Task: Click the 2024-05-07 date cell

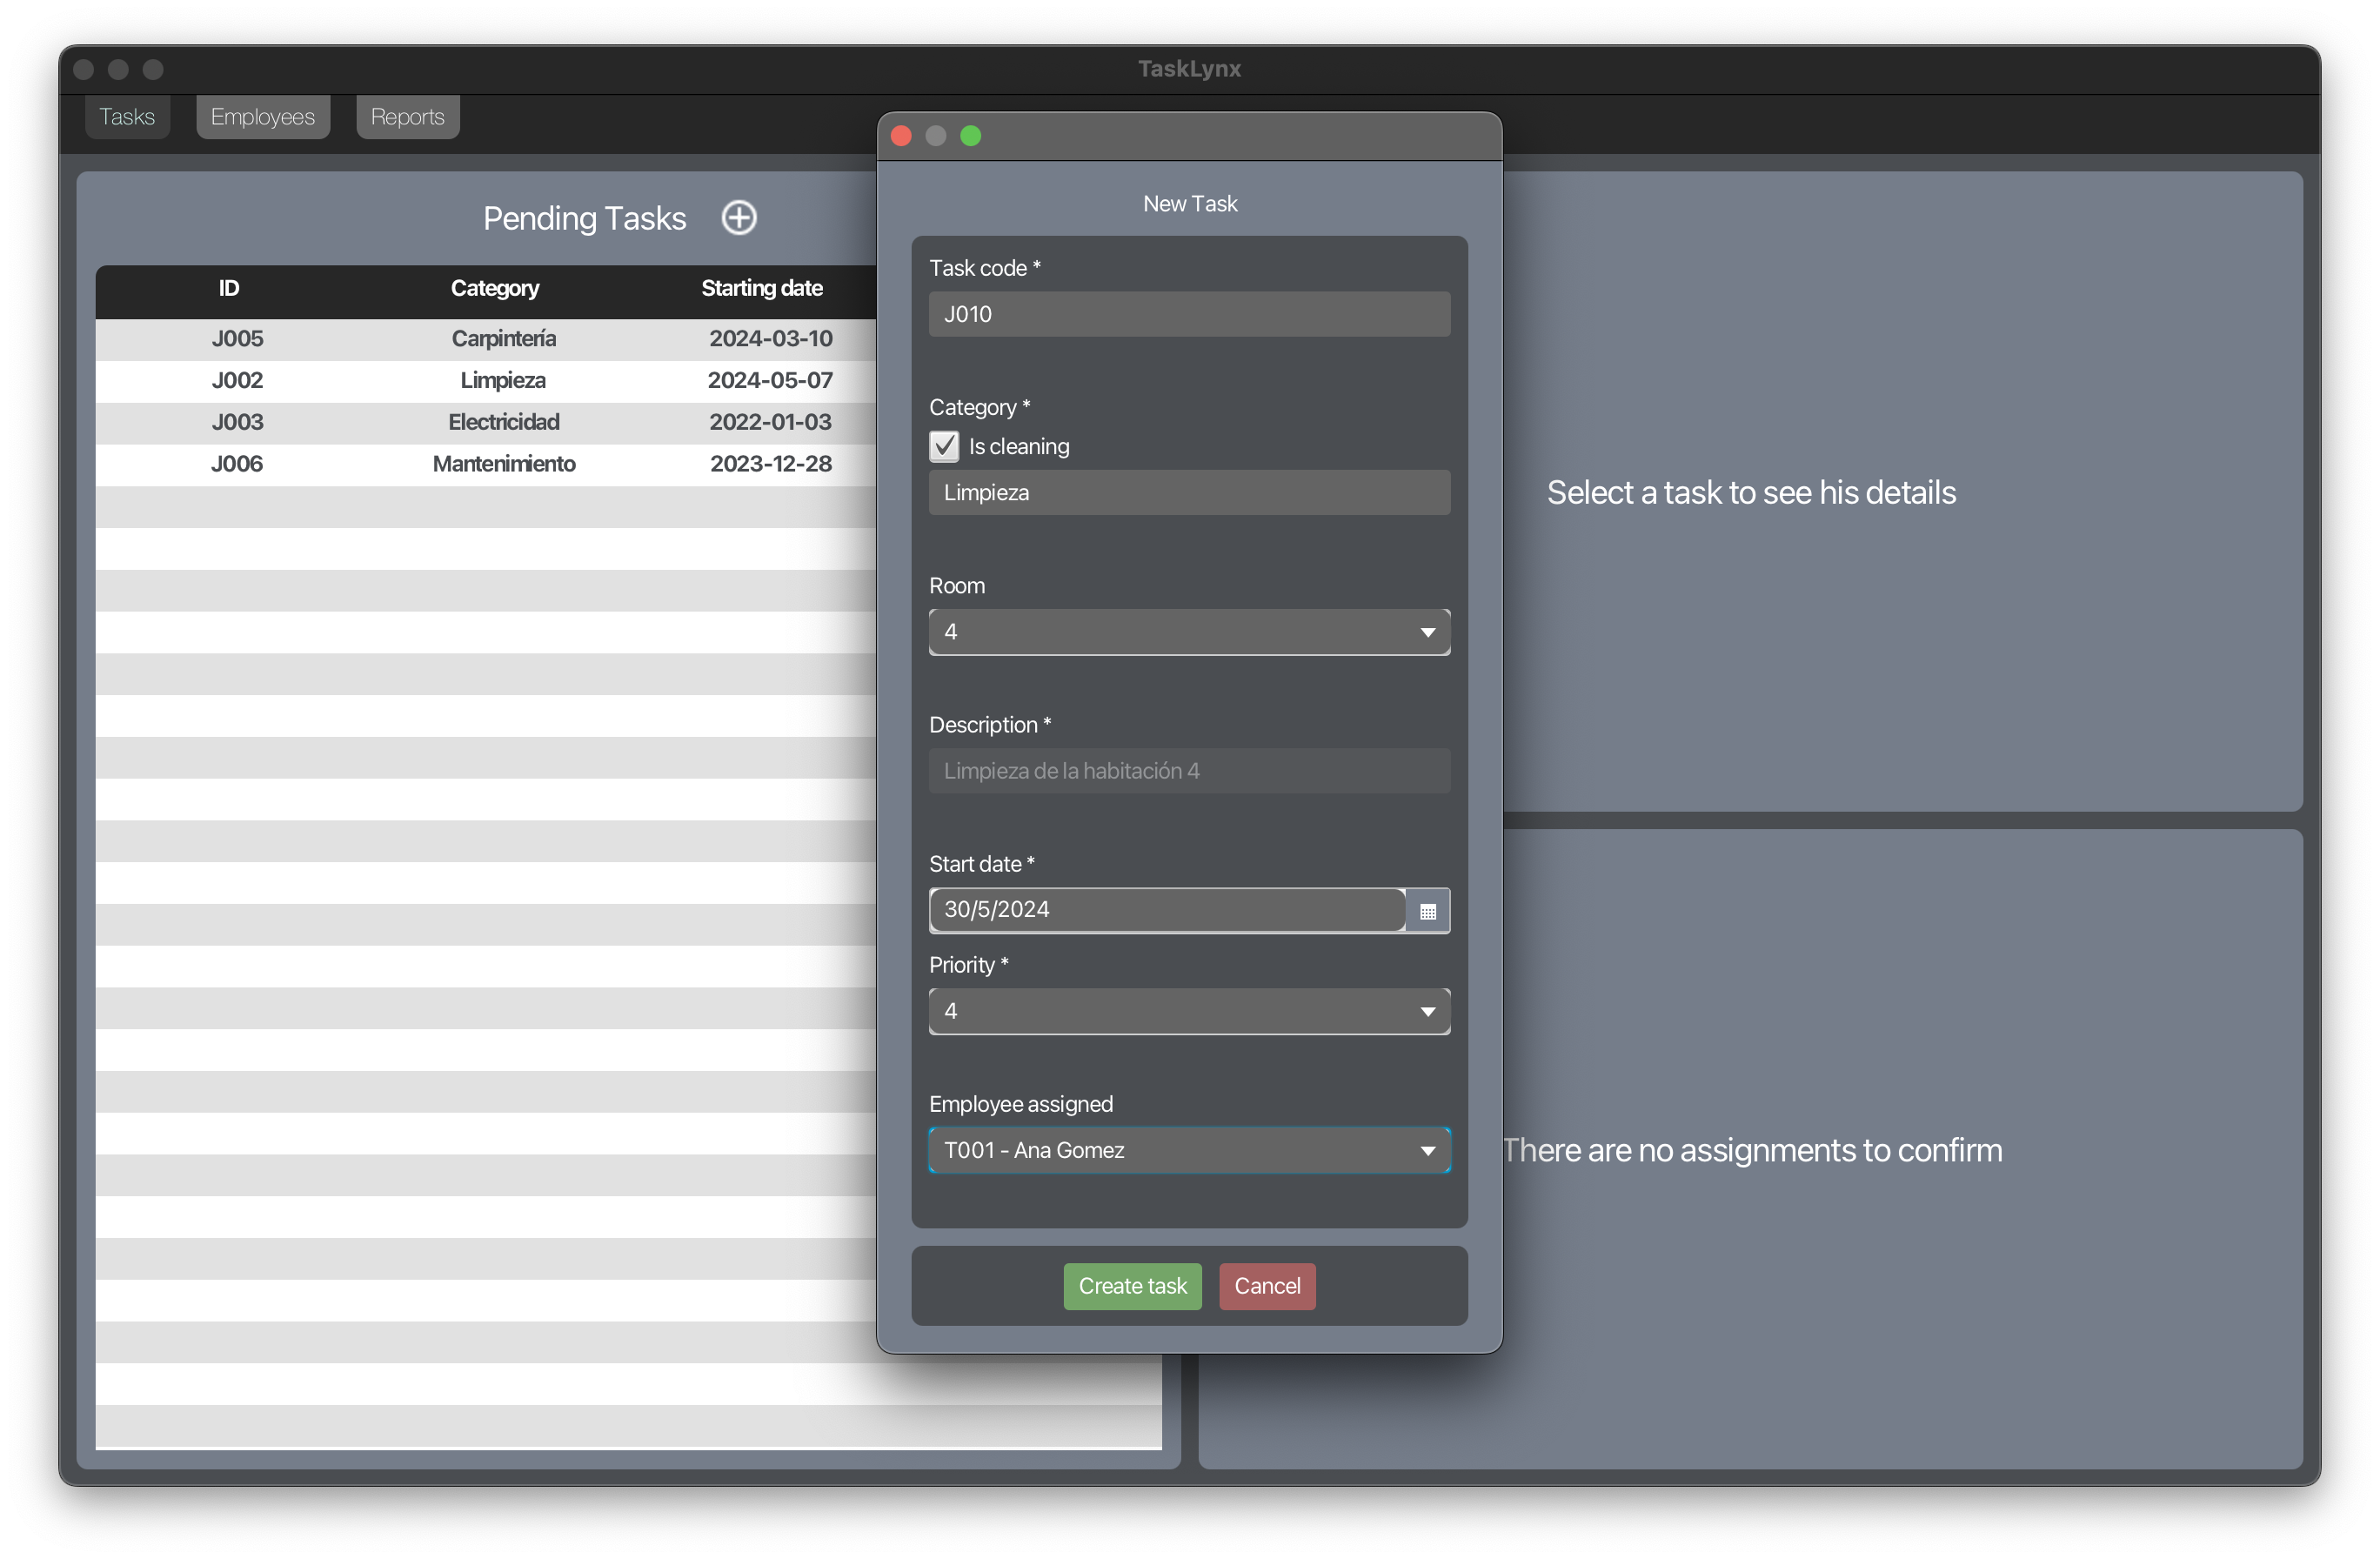Action: click(770, 381)
